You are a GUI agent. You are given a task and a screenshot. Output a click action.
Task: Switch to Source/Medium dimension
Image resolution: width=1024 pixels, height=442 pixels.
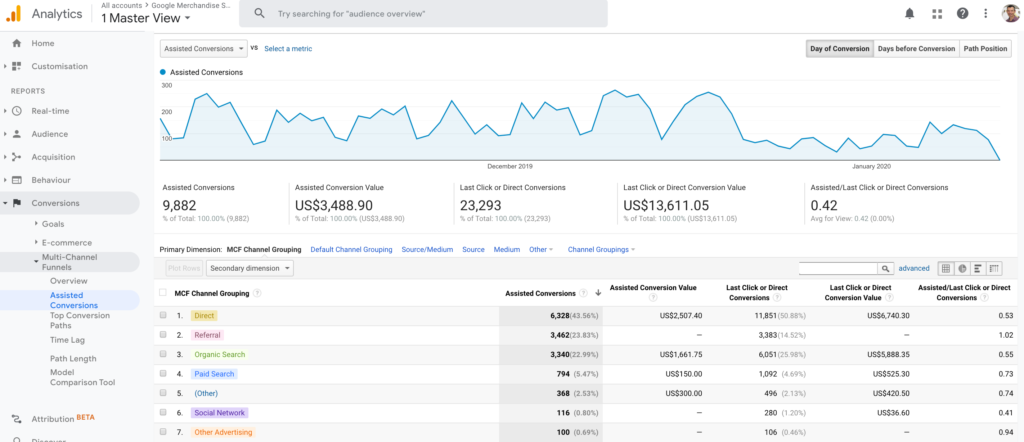427,249
